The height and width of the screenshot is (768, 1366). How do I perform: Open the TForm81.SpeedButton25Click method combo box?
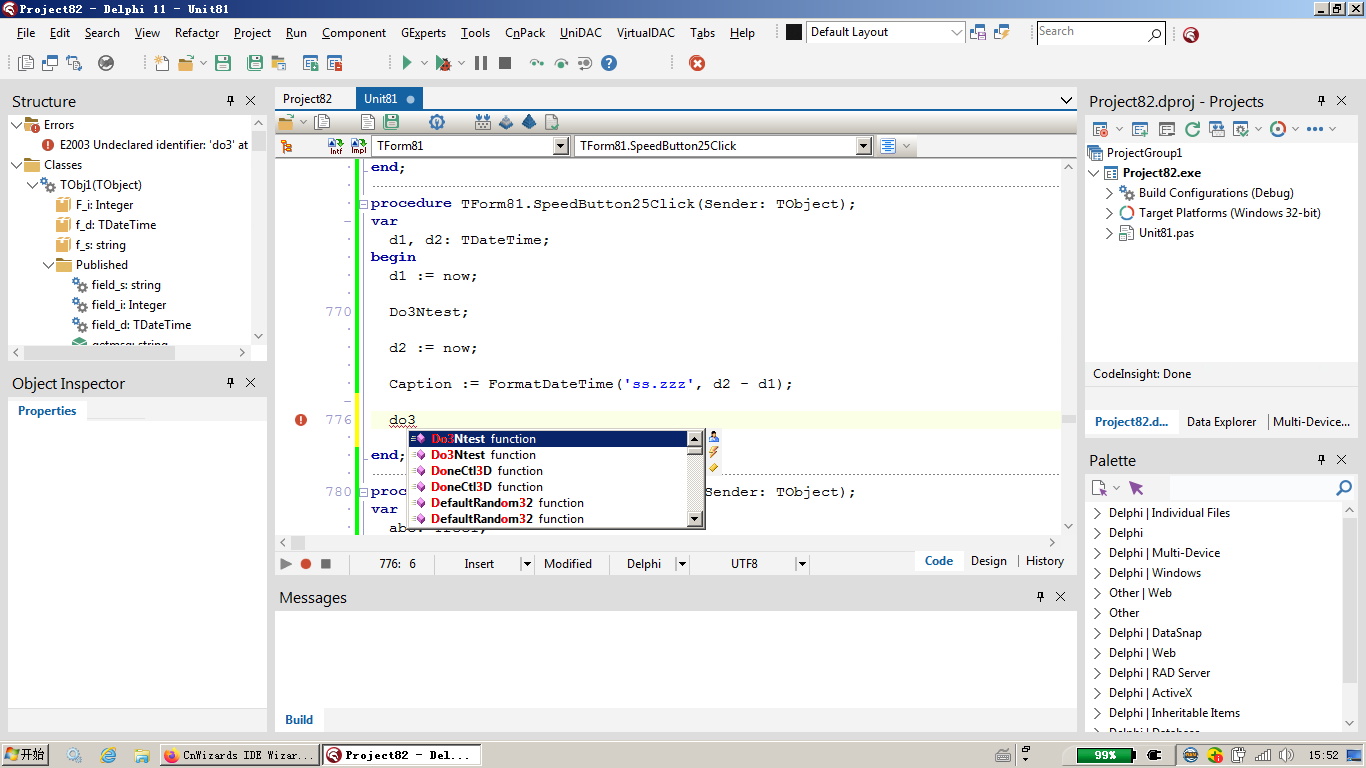point(864,146)
